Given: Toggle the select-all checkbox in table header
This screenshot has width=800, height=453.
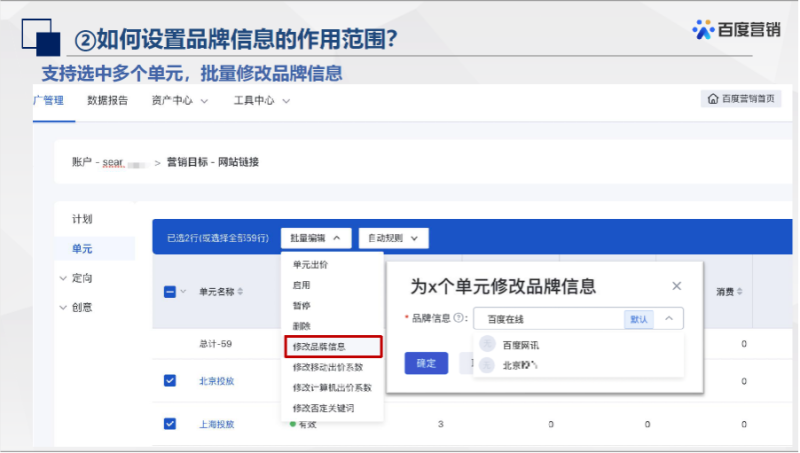Looking at the screenshot, I should coord(170,292).
